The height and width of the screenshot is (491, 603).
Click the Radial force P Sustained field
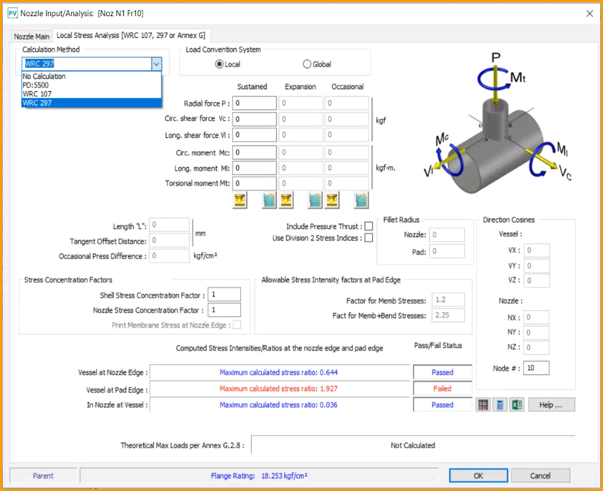pos(256,103)
